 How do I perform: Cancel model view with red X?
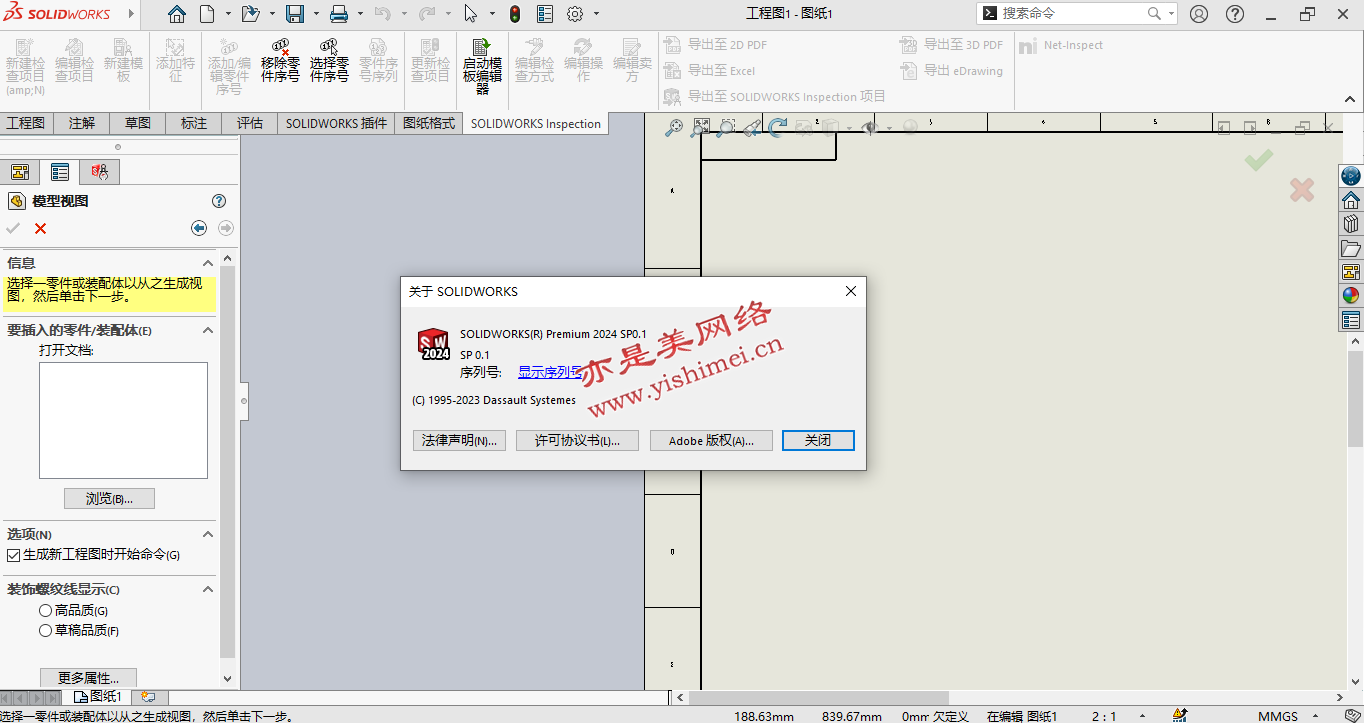tap(41, 228)
